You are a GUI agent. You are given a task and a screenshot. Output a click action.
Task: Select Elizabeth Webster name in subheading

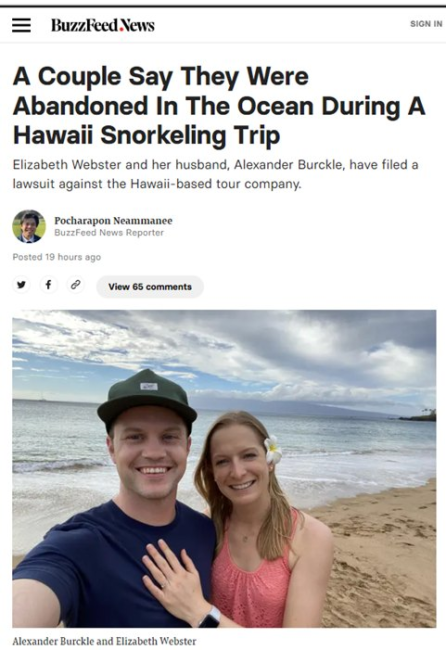[x=67, y=165]
